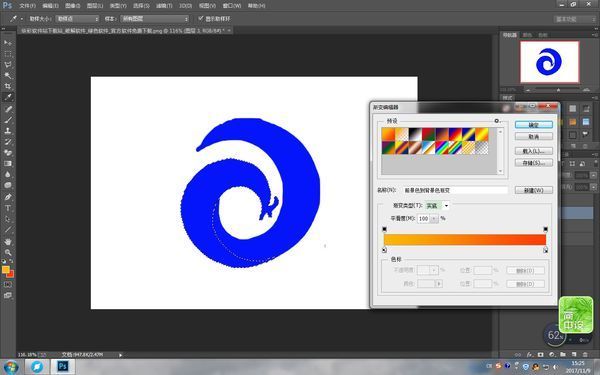This screenshot has width=600, height=375.
Task: Select the Magic Wand tool
Action: click(8, 75)
